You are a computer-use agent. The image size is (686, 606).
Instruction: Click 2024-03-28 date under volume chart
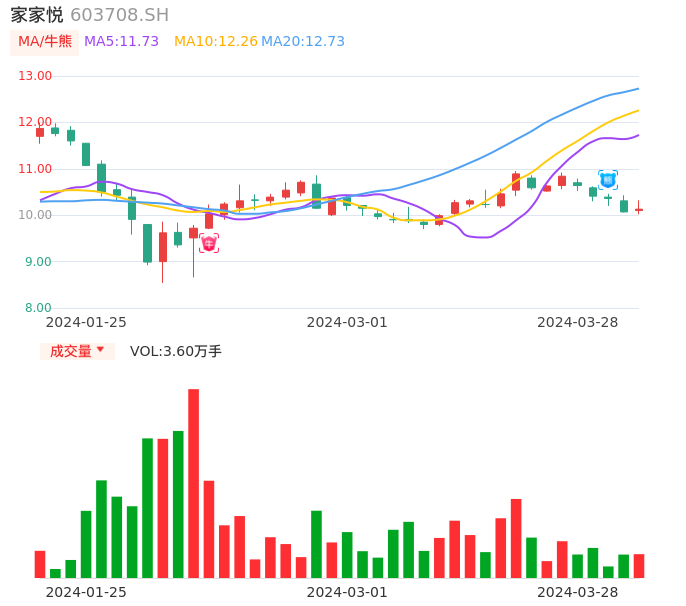click(x=577, y=592)
